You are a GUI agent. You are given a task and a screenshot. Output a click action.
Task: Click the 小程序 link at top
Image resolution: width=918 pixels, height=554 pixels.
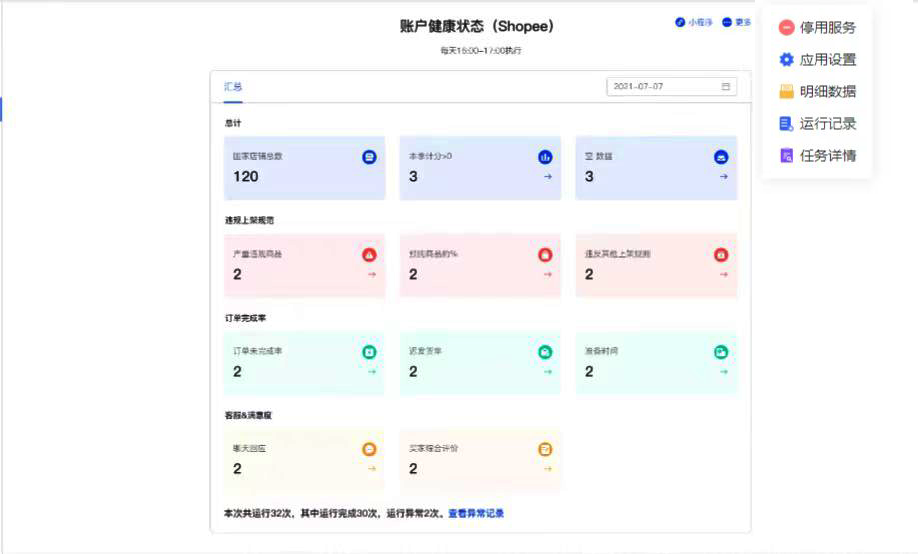pos(694,22)
